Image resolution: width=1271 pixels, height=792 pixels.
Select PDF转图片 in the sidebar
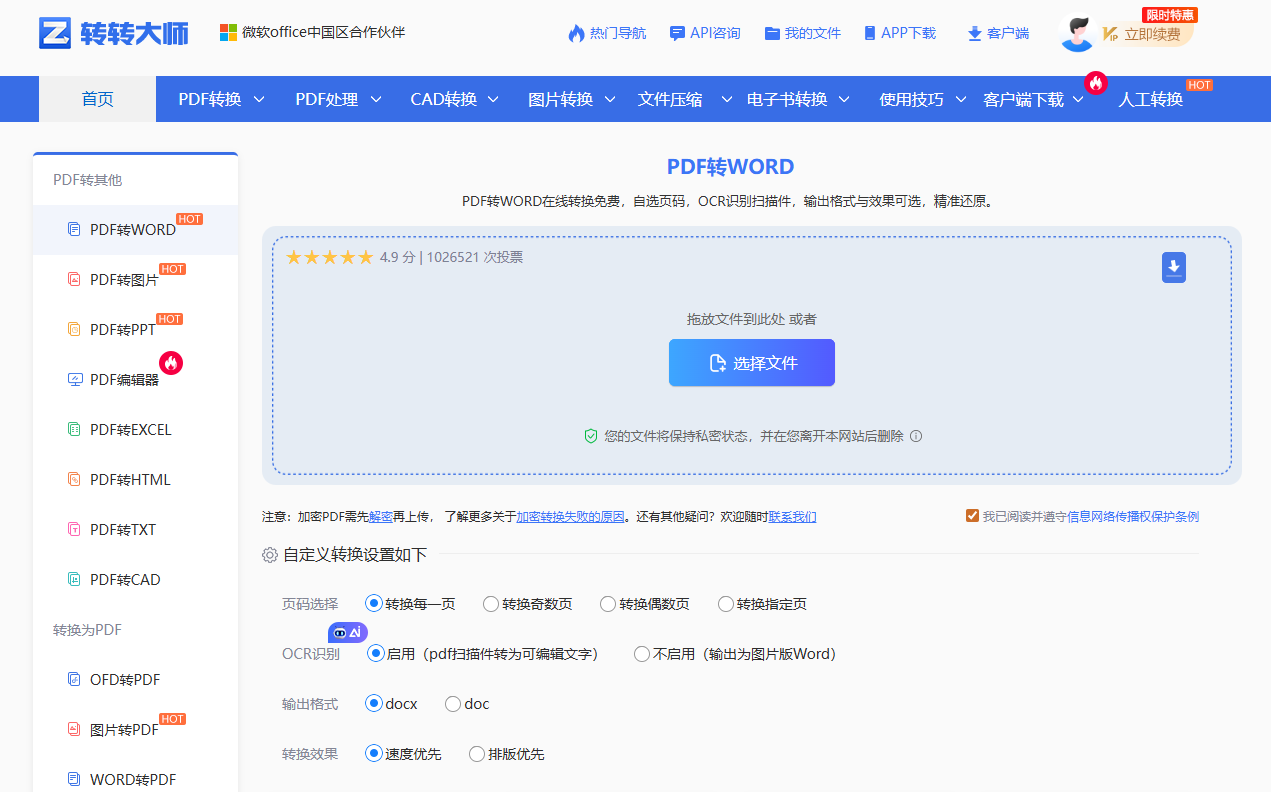(x=123, y=279)
